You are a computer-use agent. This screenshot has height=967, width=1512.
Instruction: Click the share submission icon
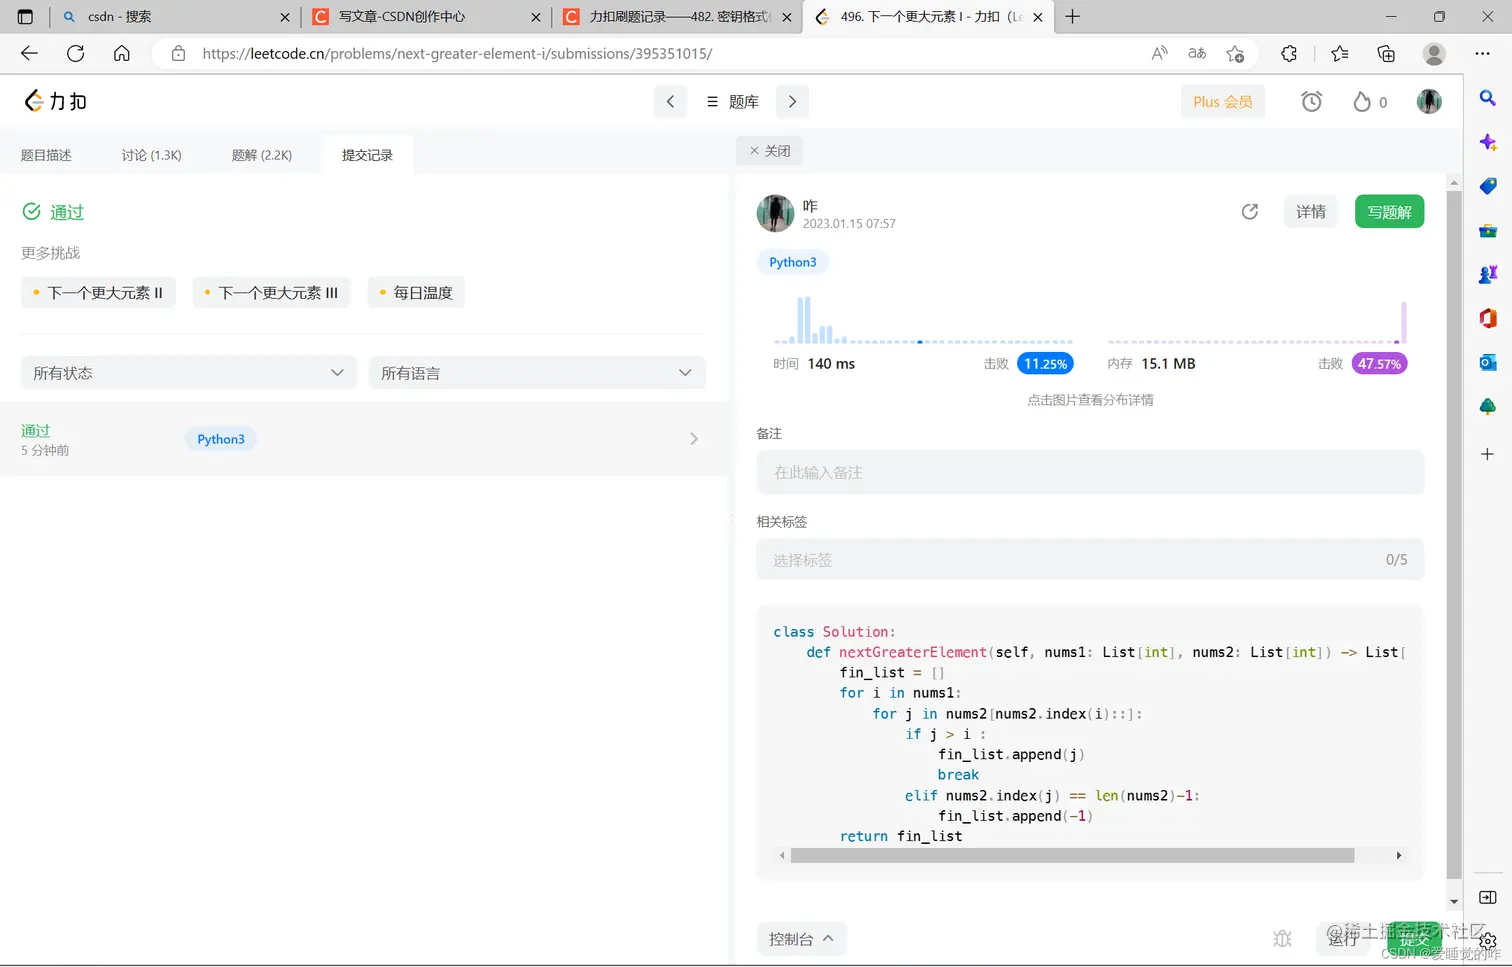point(1249,211)
